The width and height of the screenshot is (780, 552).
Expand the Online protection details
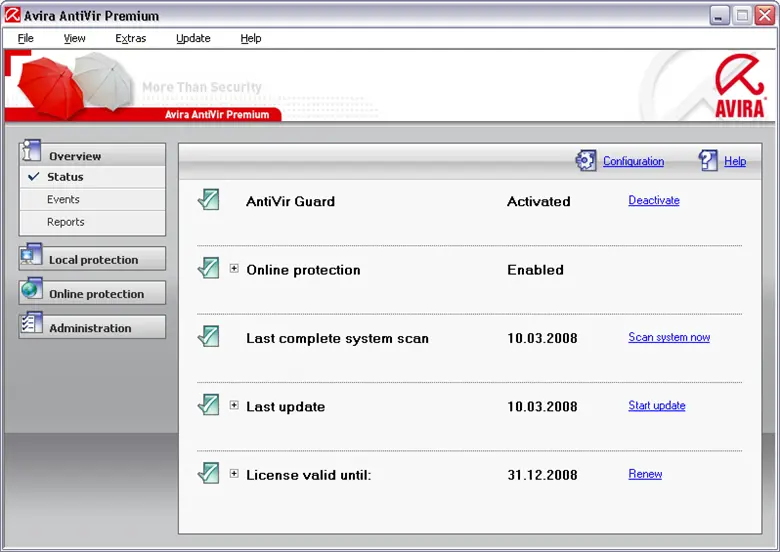click(x=234, y=269)
